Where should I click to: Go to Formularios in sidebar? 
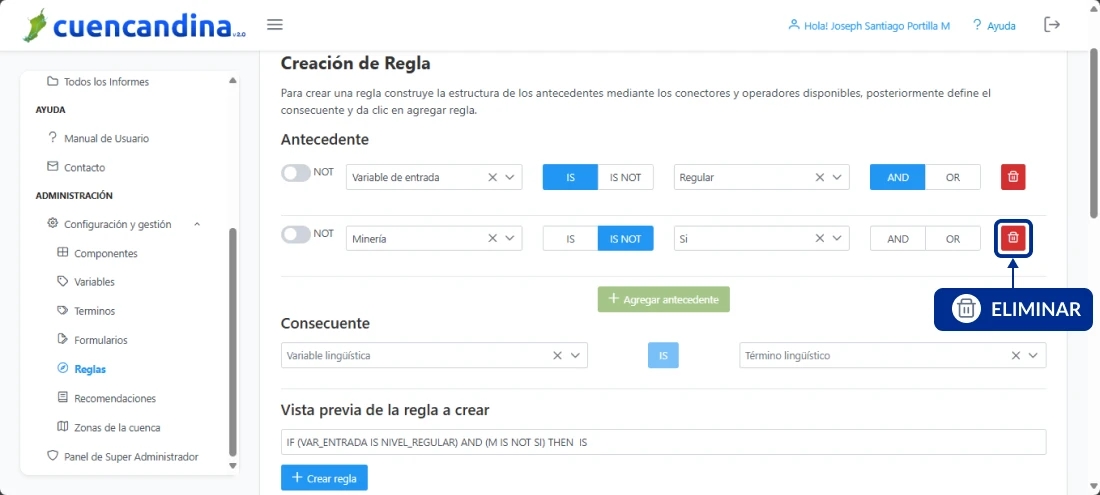coord(101,340)
